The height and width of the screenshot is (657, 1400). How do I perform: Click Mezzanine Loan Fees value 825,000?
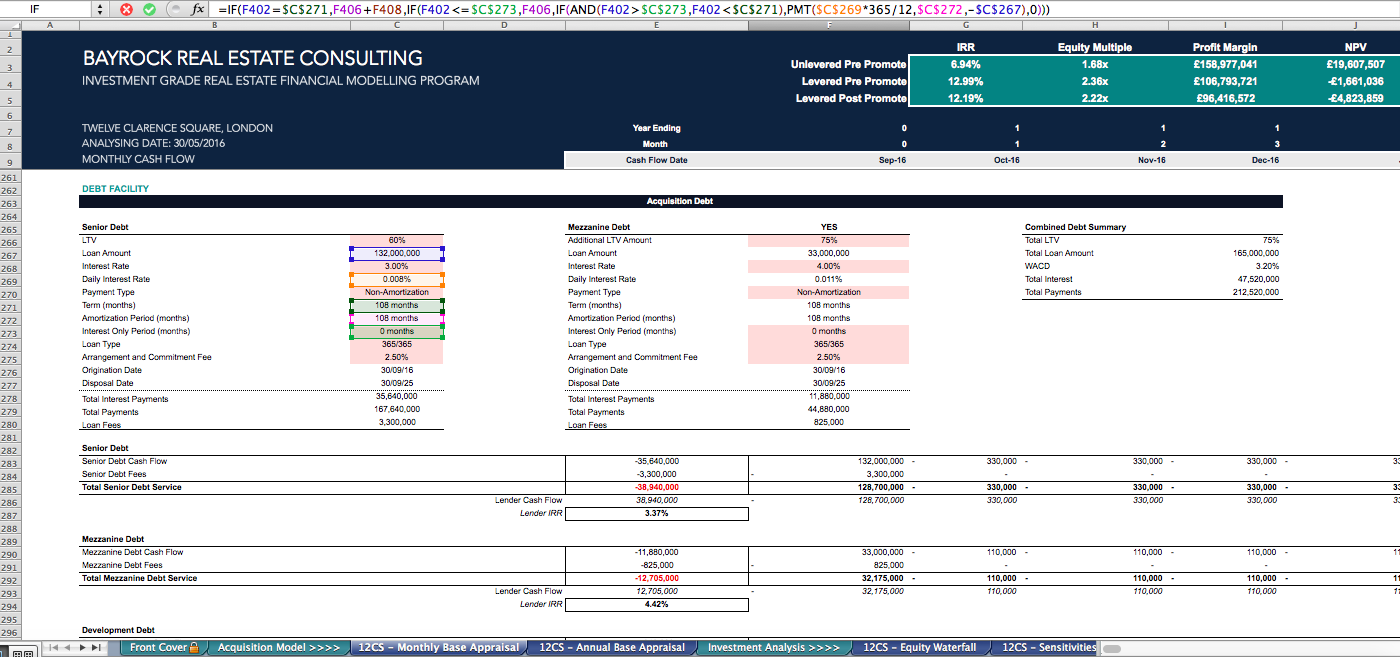click(829, 422)
